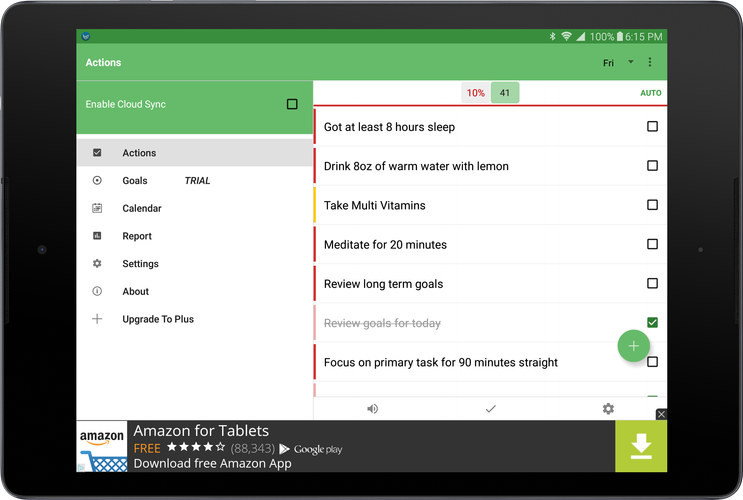
Task: Select the Review goals for today text
Action: 382,323
